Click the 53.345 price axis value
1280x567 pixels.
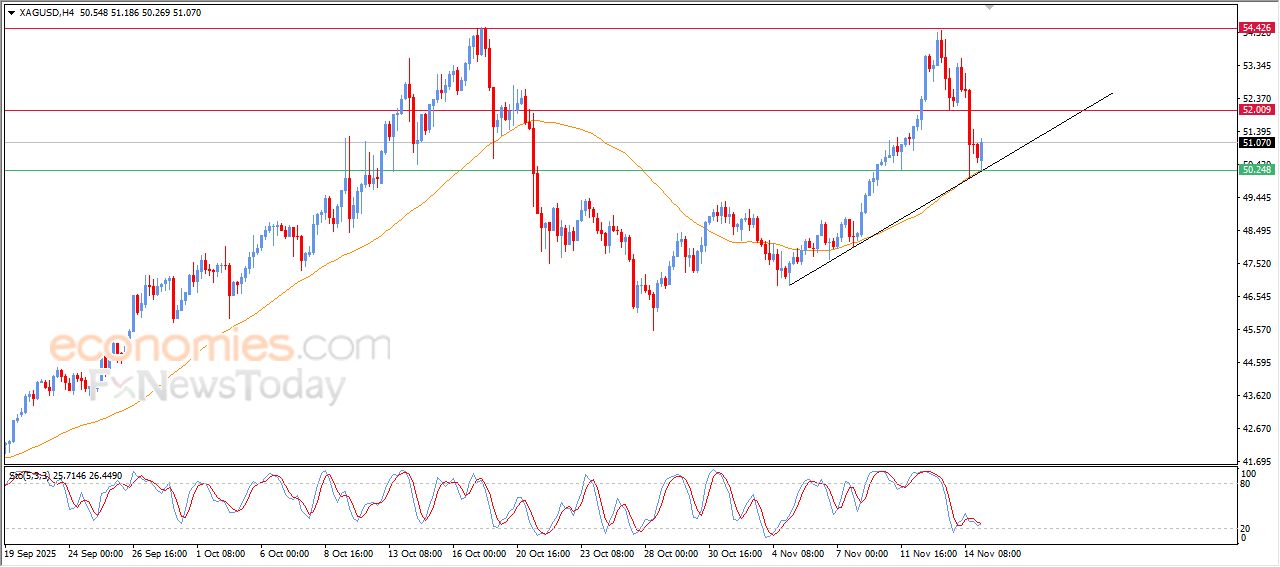click(x=1255, y=66)
